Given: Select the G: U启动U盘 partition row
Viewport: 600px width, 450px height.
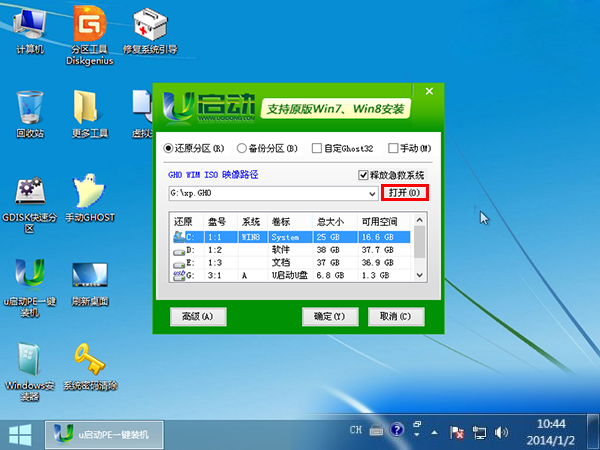Looking at the screenshot, I should click(291, 275).
